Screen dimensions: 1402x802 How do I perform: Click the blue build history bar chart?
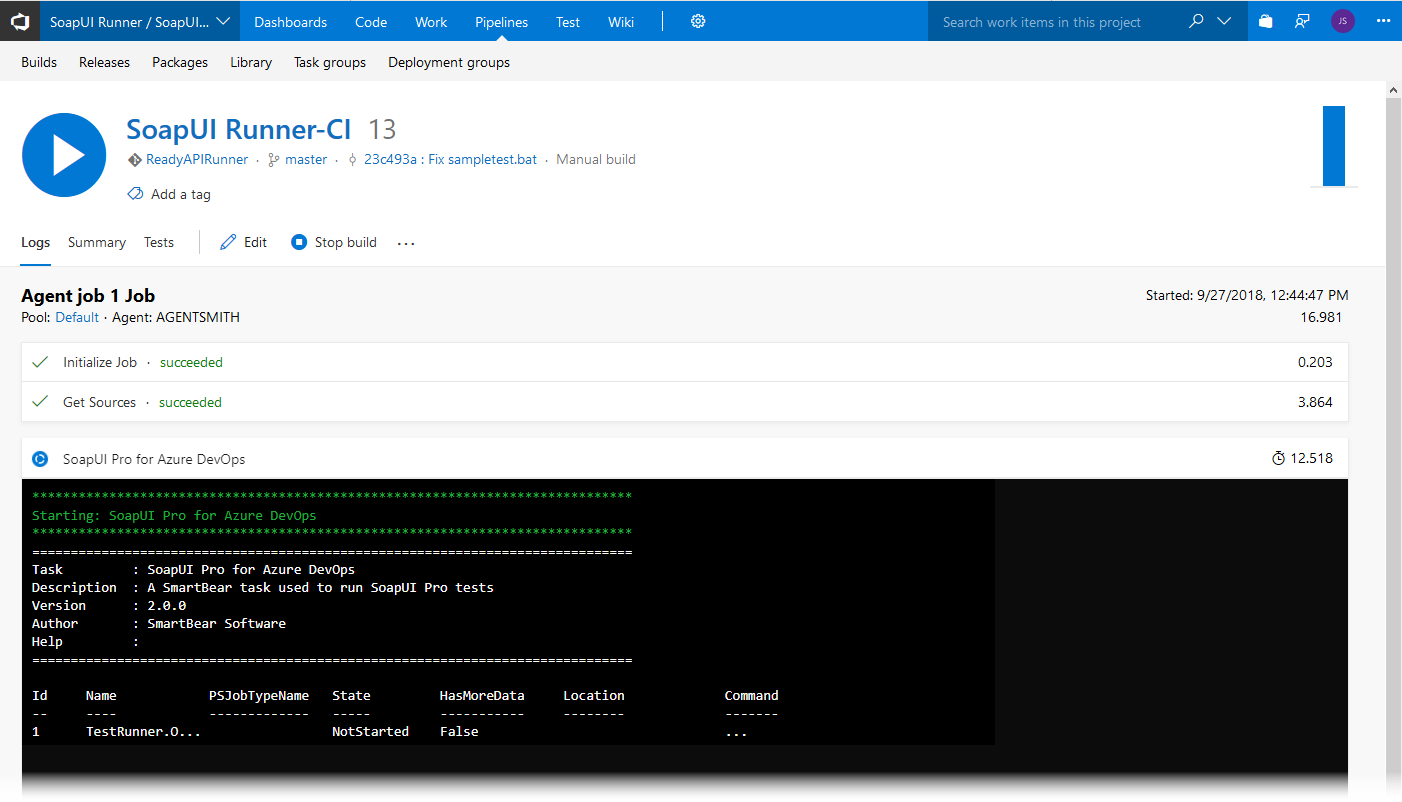point(1334,146)
